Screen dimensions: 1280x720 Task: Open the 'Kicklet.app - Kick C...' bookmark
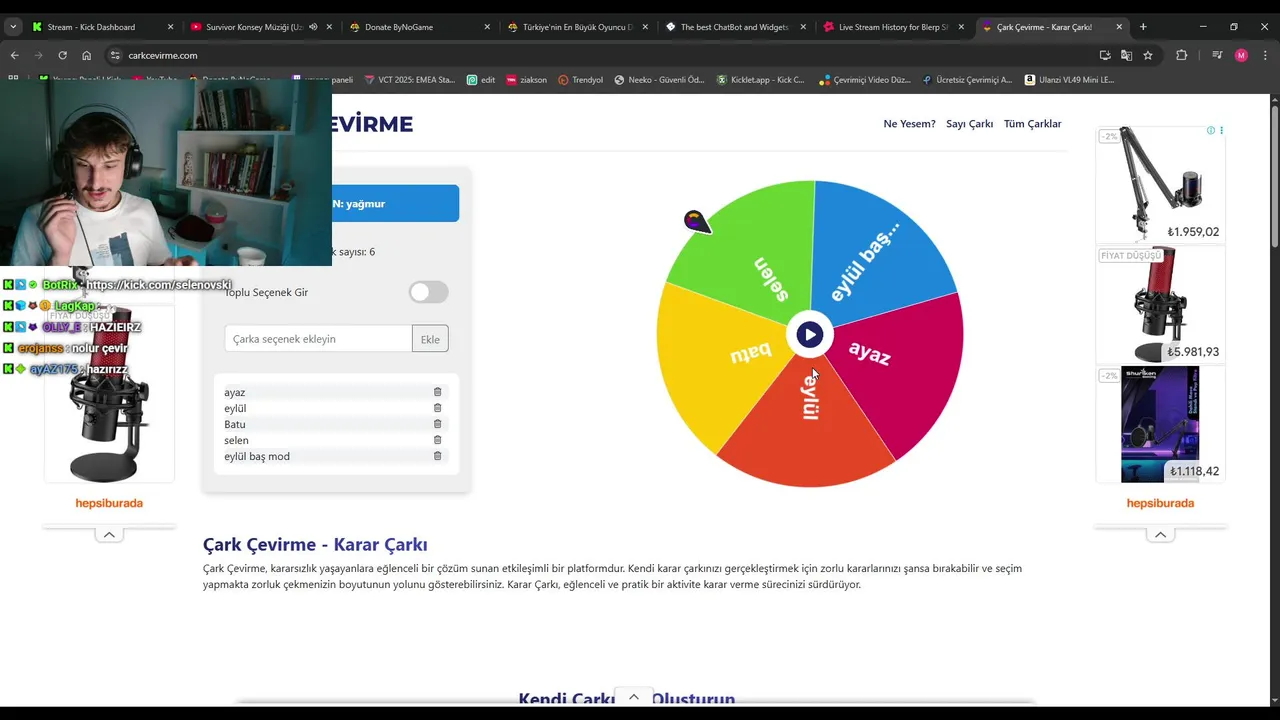pyautogui.click(x=760, y=80)
